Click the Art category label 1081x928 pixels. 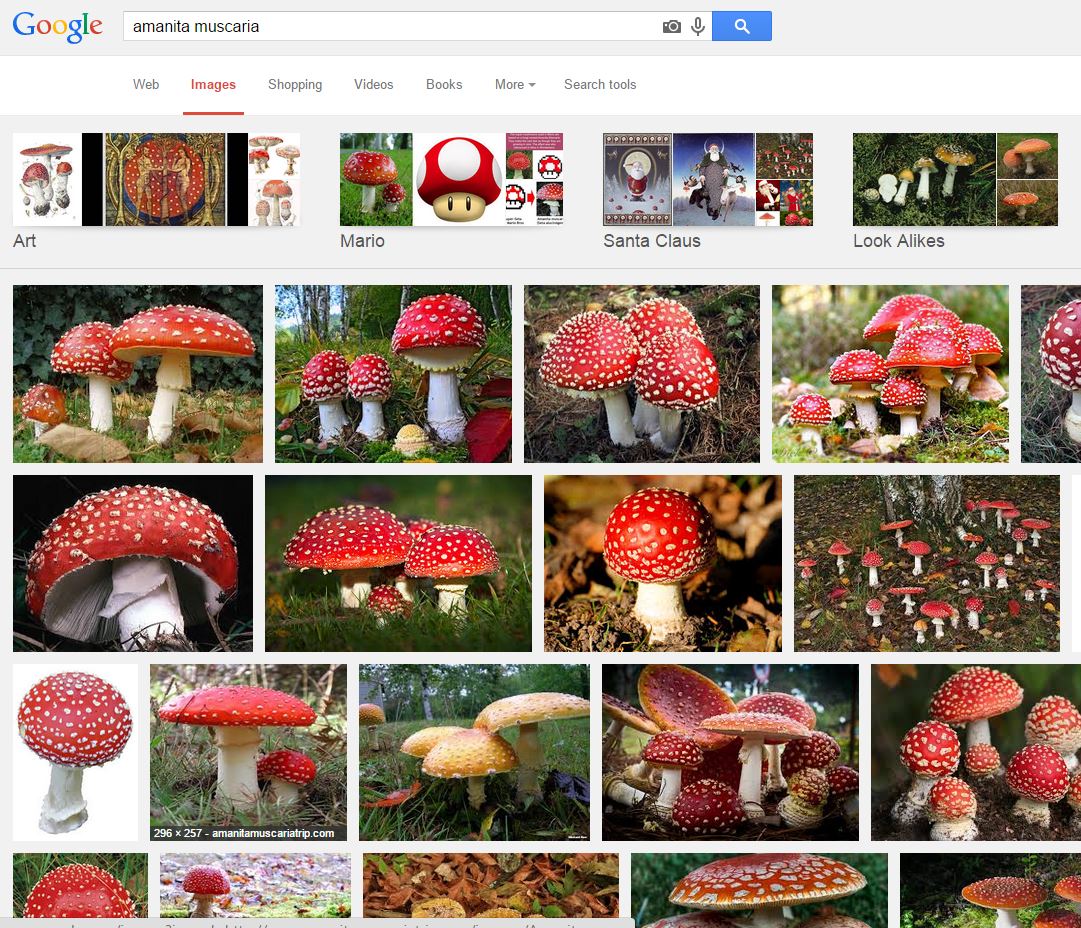25,241
